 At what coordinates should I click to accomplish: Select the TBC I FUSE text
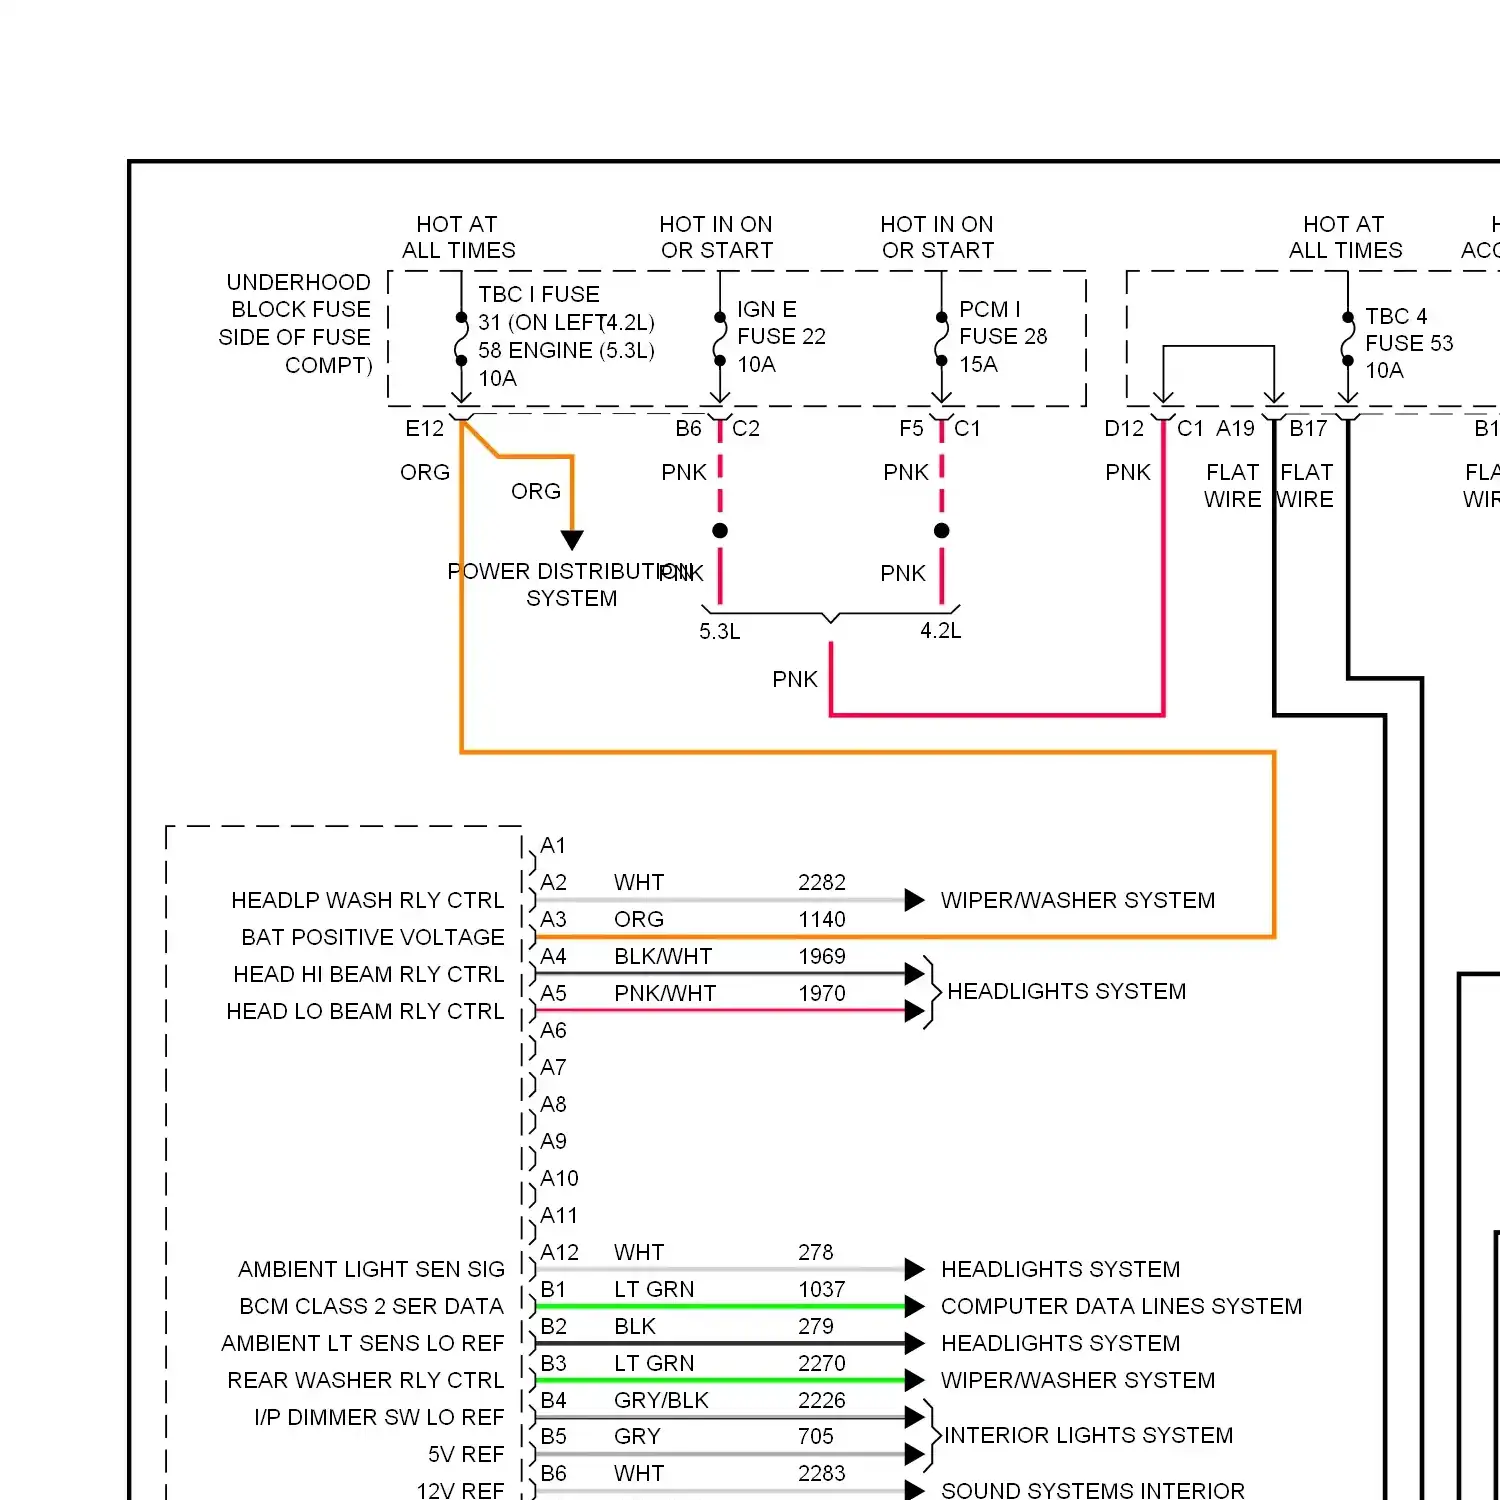(x=539, y=294)
